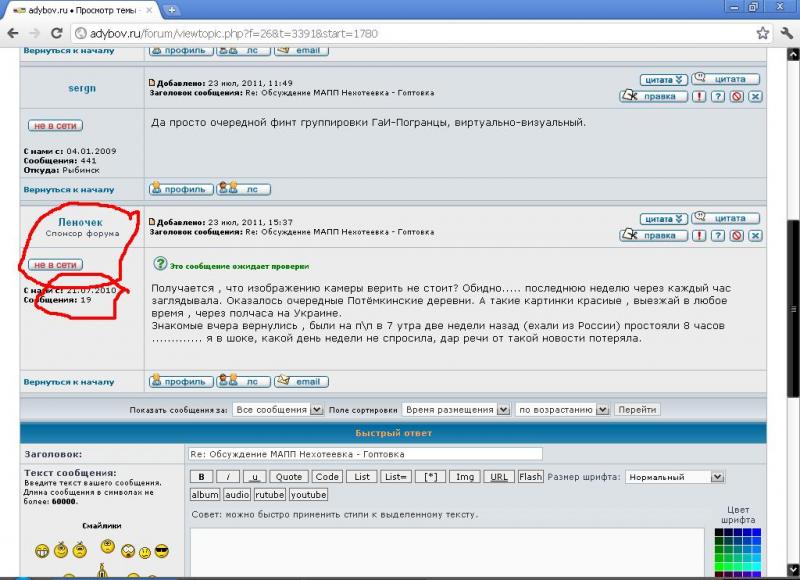Click the youtube BBCode button
The image size is (800, 580).
point(308,494)
